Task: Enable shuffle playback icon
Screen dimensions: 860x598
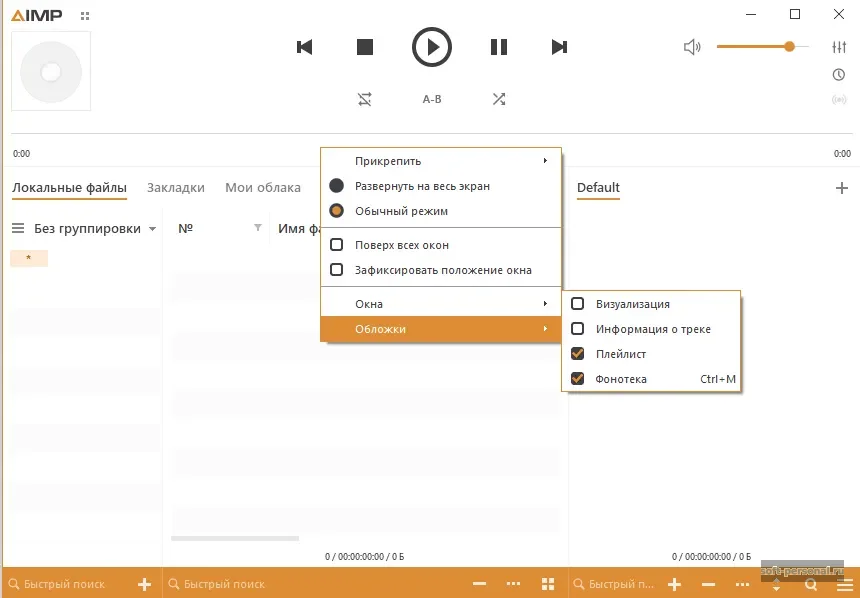Action: (x=498, y=99)
